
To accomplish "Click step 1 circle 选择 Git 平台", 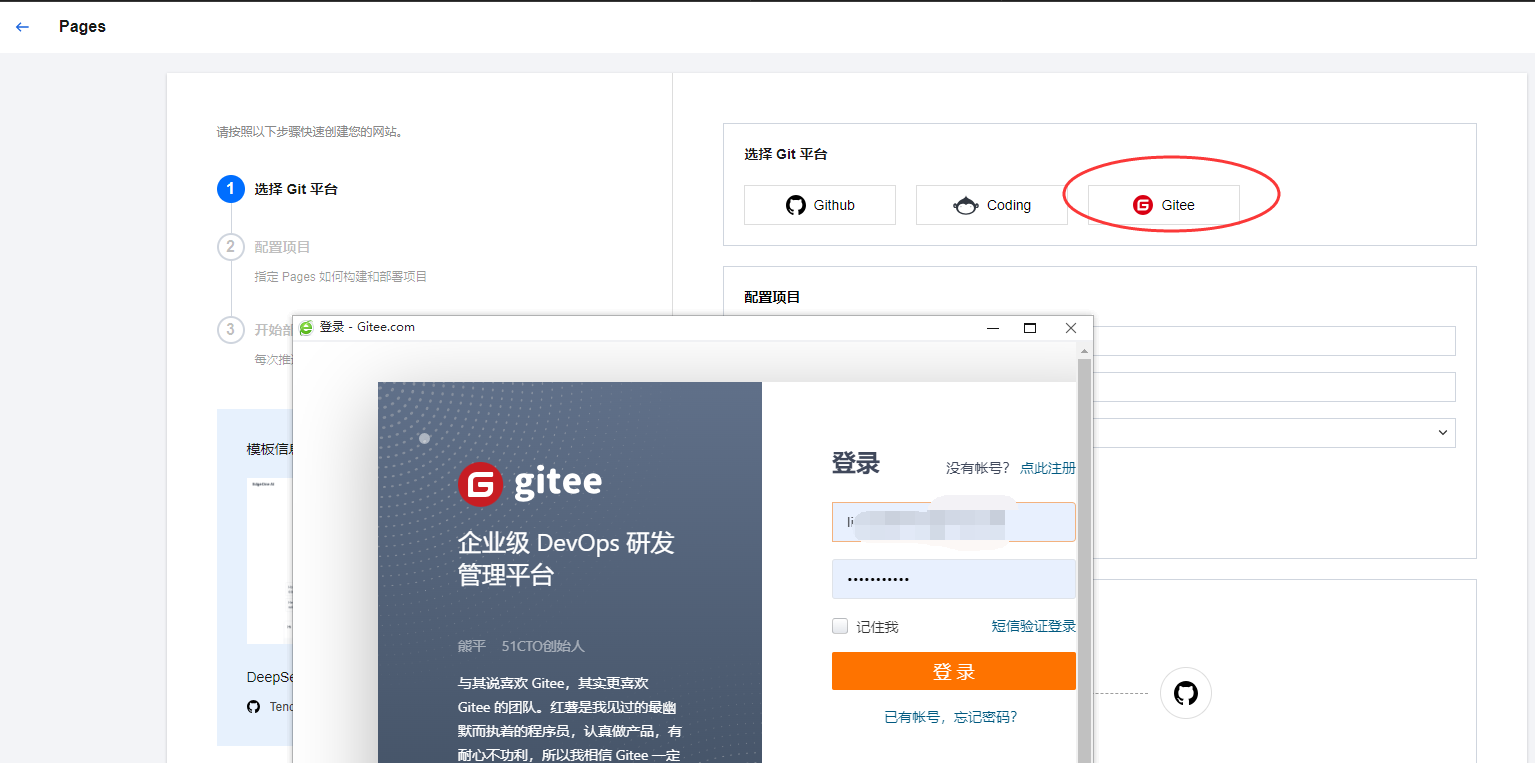I will click(x=231, y=189).
